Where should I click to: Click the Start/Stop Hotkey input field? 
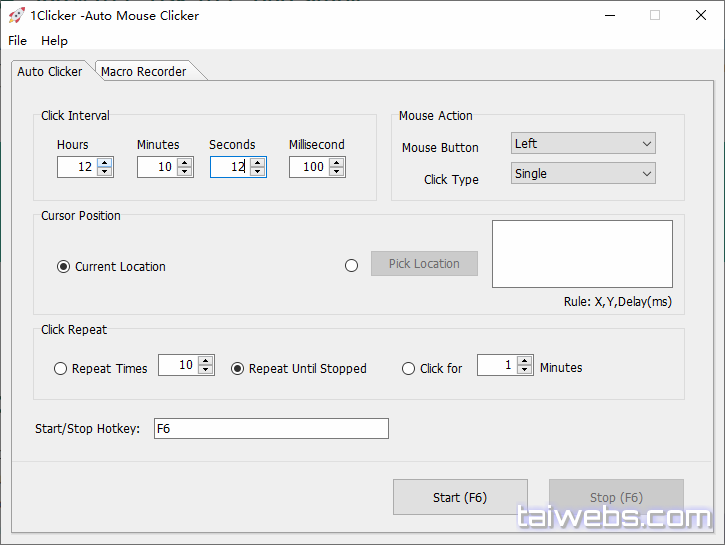[x=270, y=429]
